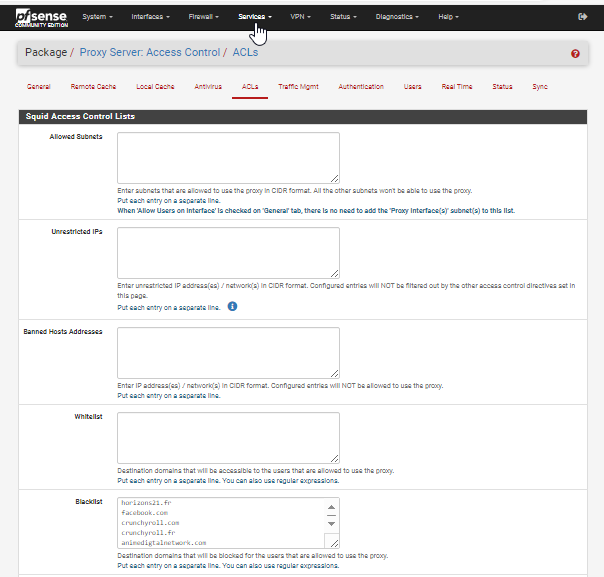Switch to the General tab
This screenshot has width=604, height=577.
point(39,87)
